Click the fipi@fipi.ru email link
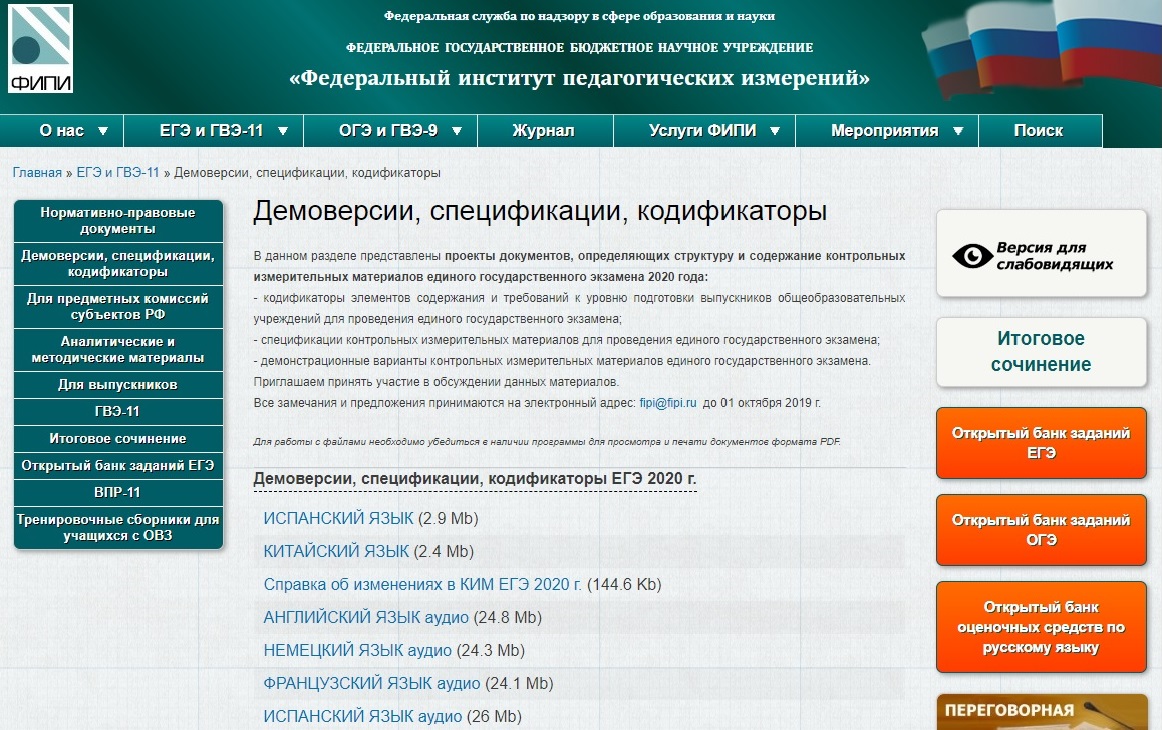The width and height of the screenshot is (1162, 730). (668, 402)
